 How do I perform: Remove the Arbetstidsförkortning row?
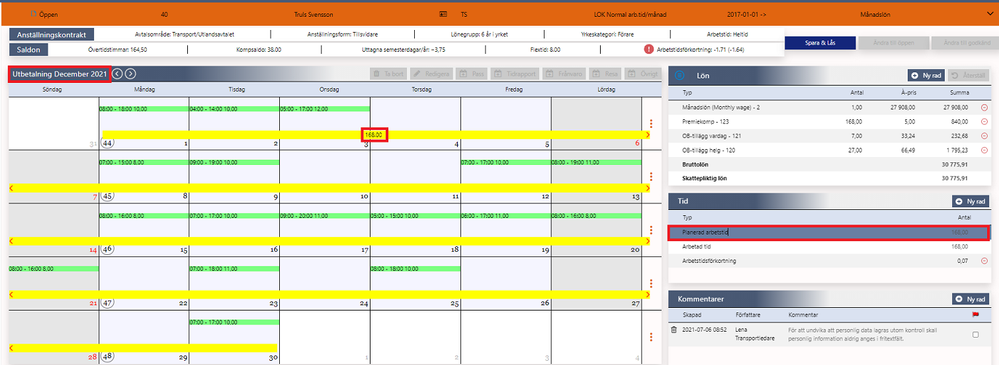[985, 261]
